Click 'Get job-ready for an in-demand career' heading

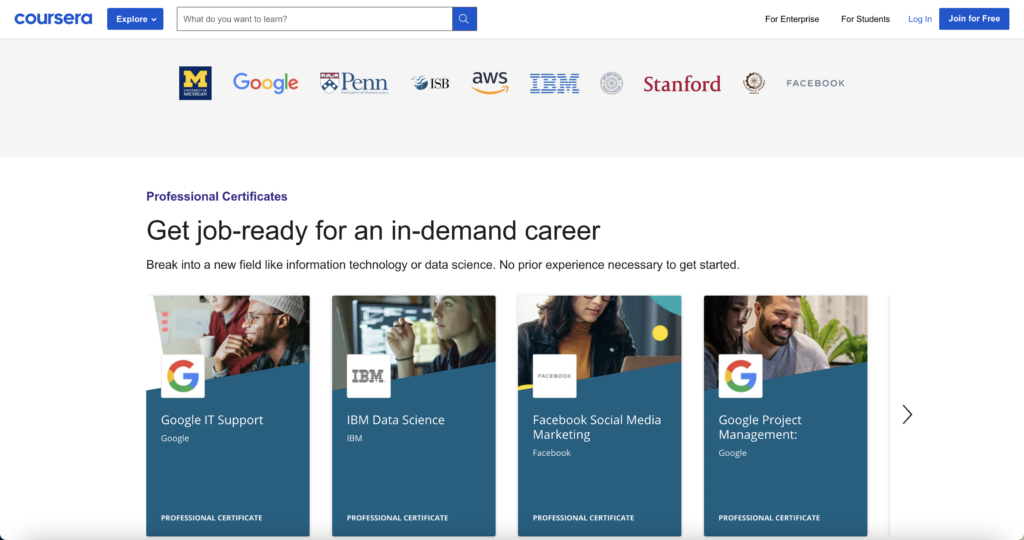click(x=373, y=230)
